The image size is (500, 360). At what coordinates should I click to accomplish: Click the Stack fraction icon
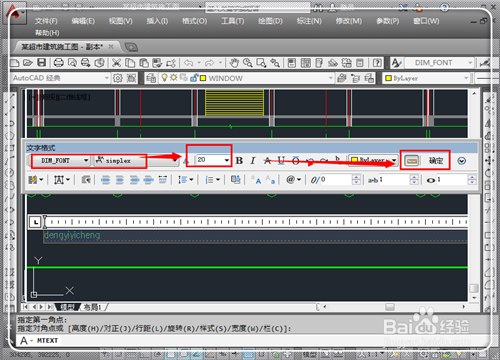pyautogui.click(x=337, y=160)
